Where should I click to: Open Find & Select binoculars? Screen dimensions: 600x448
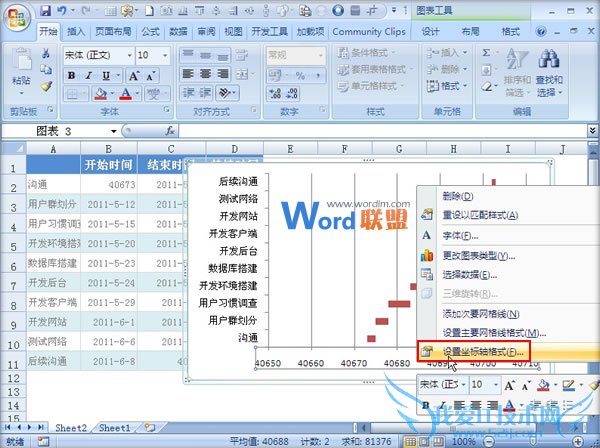(x=549, y=73)
